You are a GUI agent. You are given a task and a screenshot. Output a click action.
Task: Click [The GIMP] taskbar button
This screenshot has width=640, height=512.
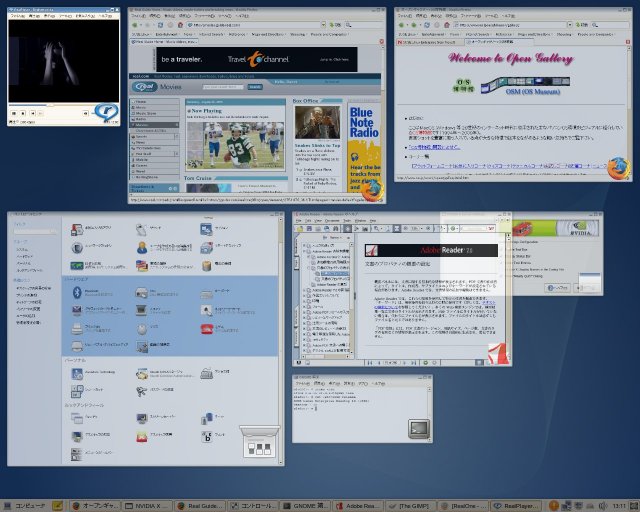411,506
